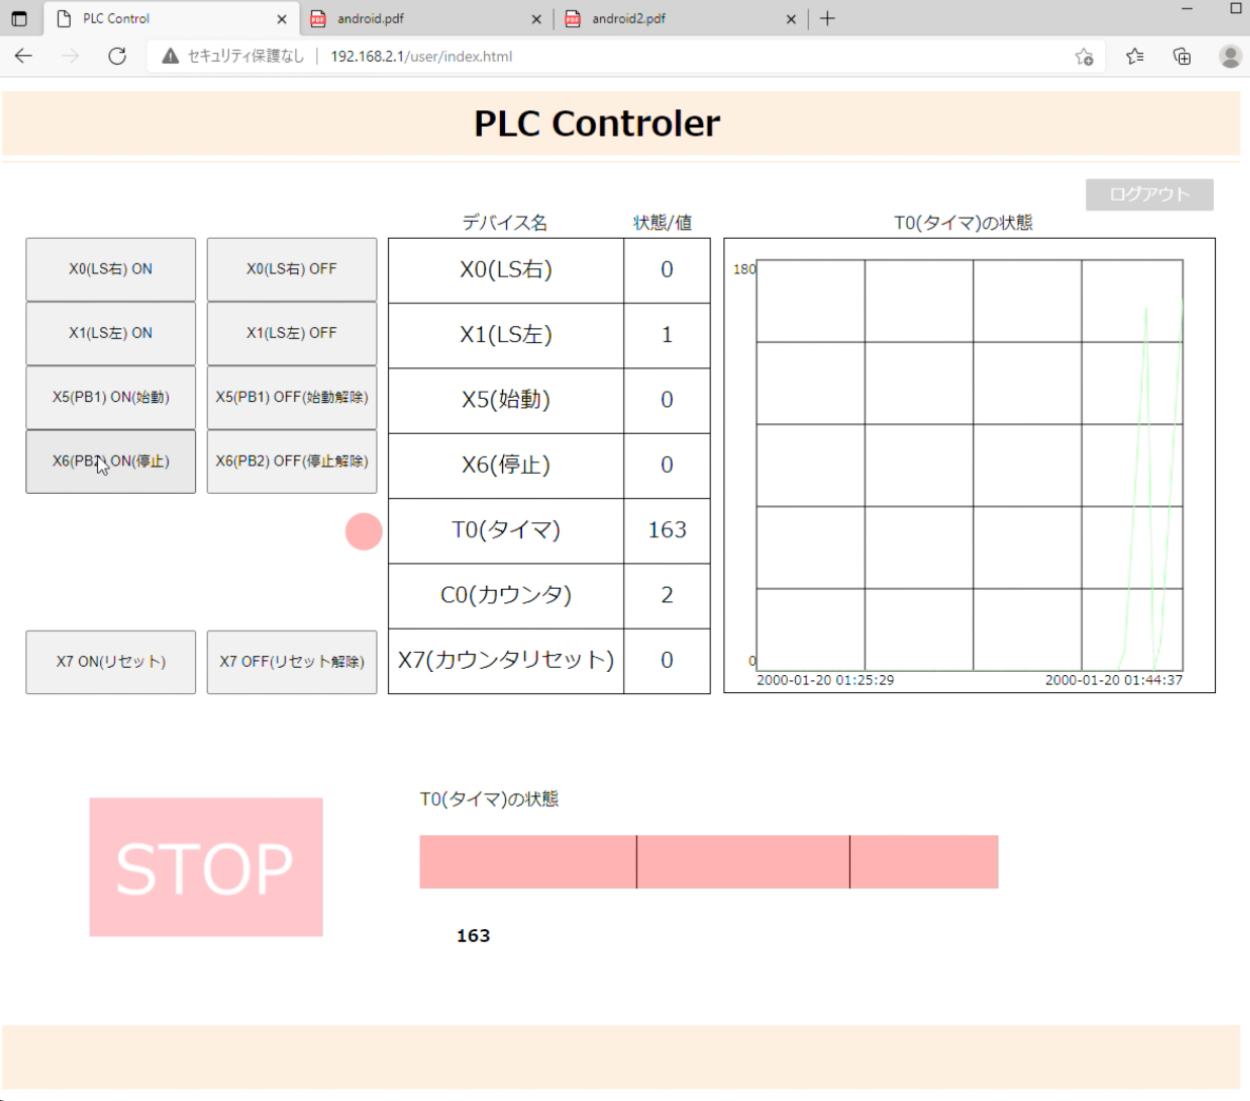Open the browser profile avatar
Image resolution: width=1250 pixels, height=1101 pixels.
click(x=1230, y=56)
